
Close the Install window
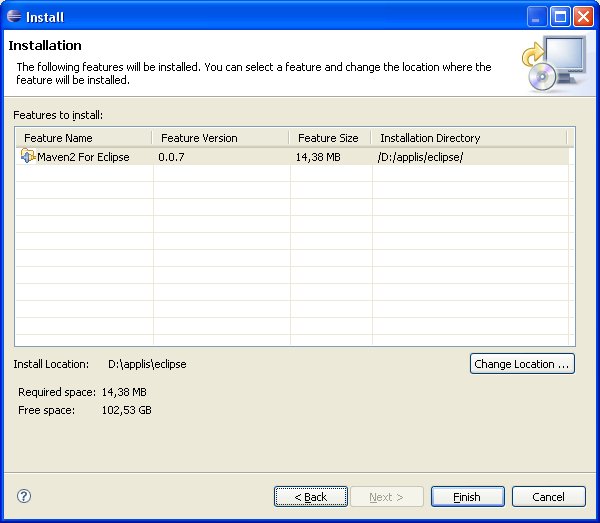point(583,17)
